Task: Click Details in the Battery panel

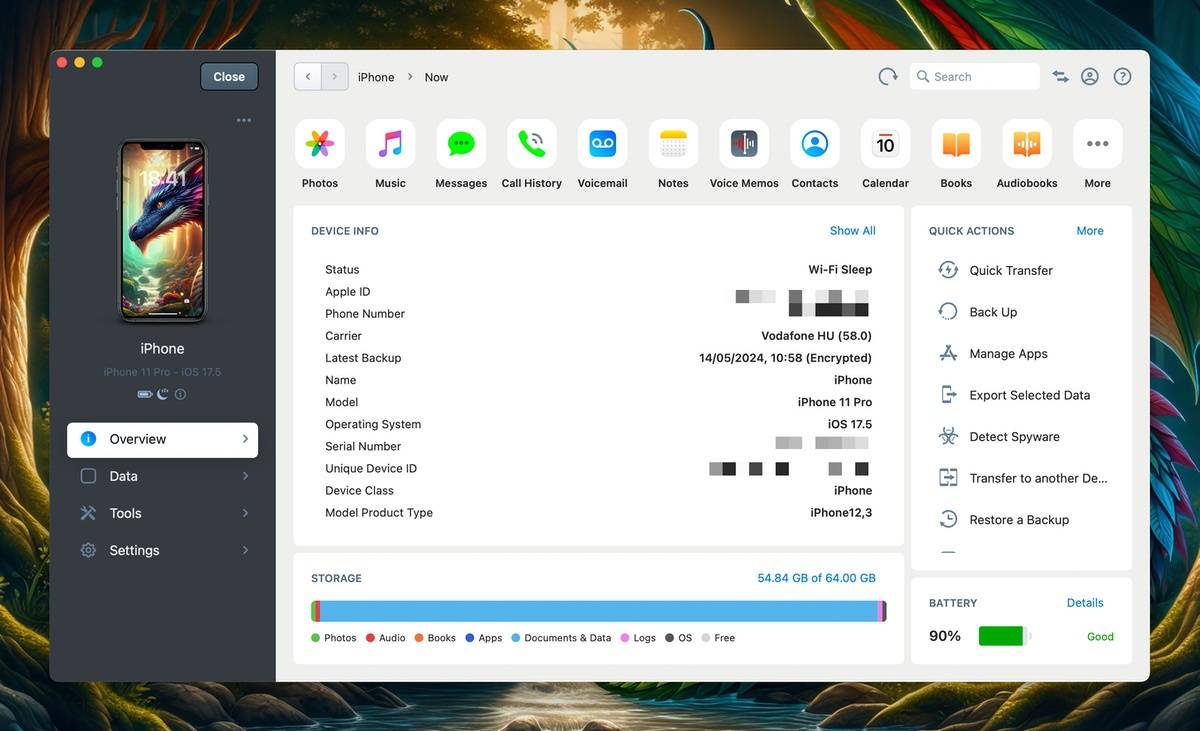Action: [x=1085, y=603]
